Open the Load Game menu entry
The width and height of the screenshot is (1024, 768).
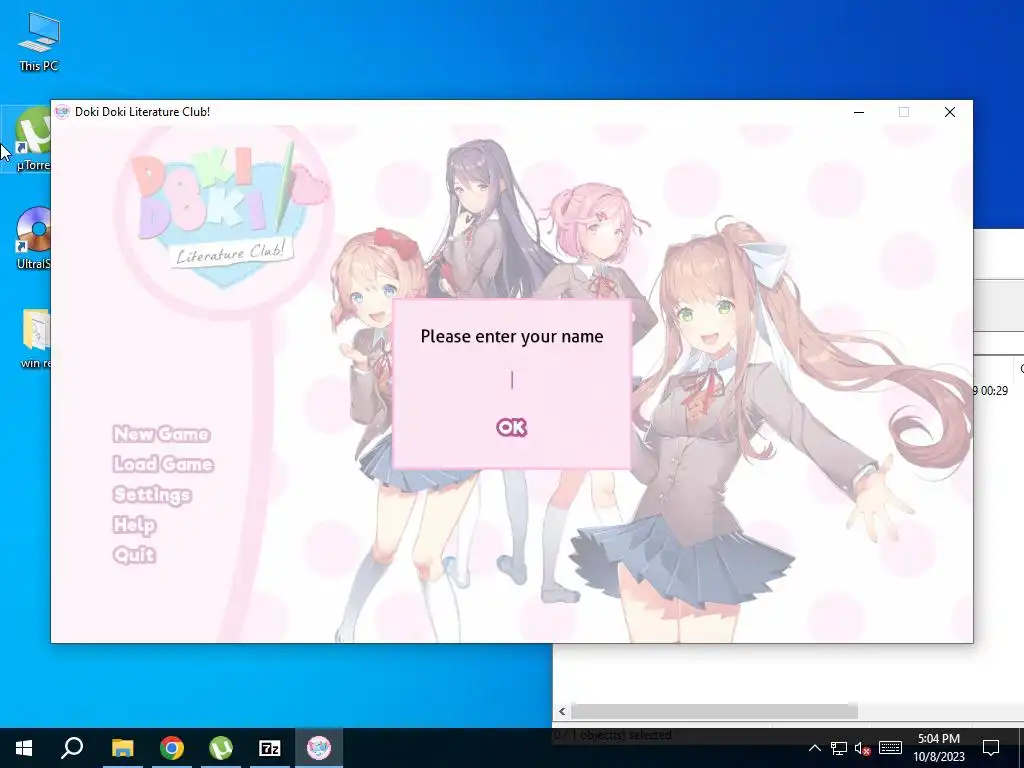pos(163,464)
